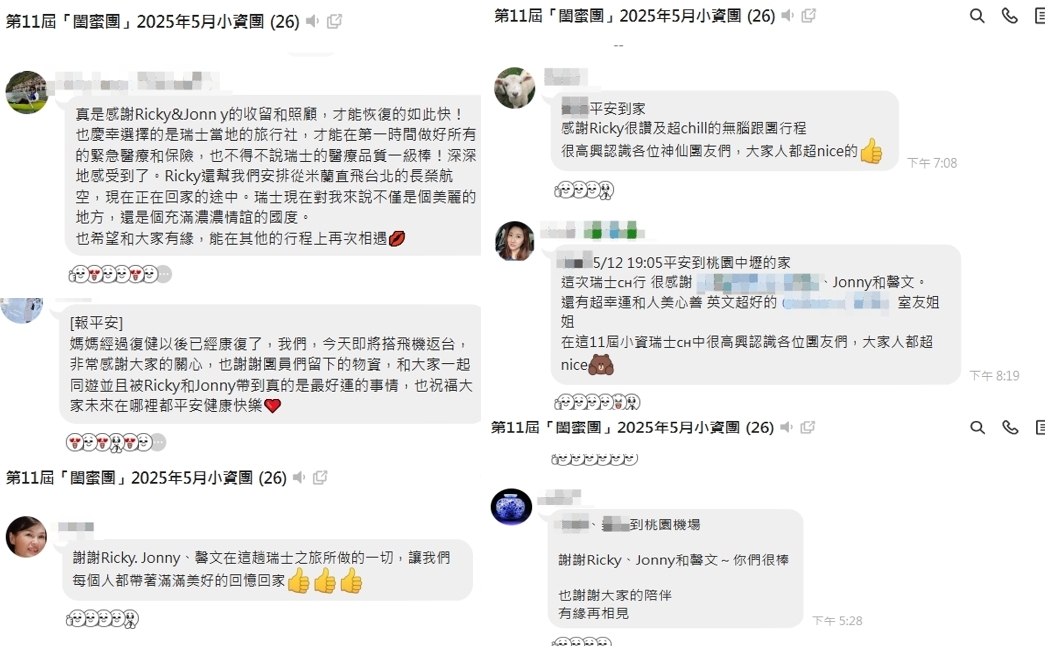Click muted speaker icon in bottom-left chat title

pyautogui.click(x=299, y=477)
